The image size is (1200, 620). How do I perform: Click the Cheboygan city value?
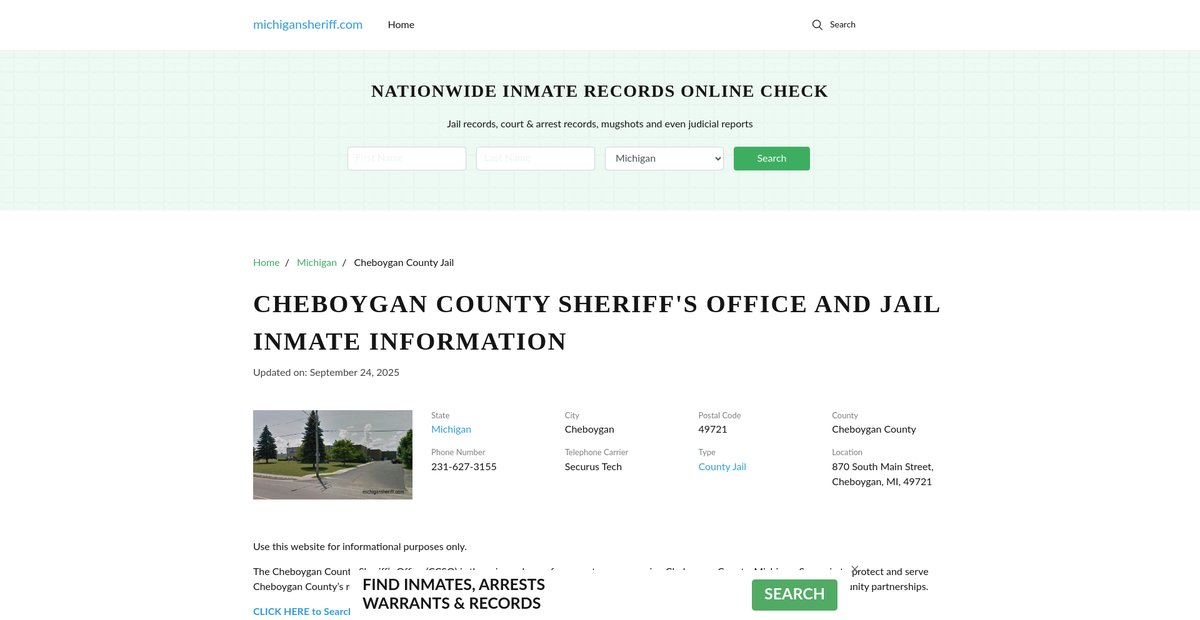(x=590, y=429)
